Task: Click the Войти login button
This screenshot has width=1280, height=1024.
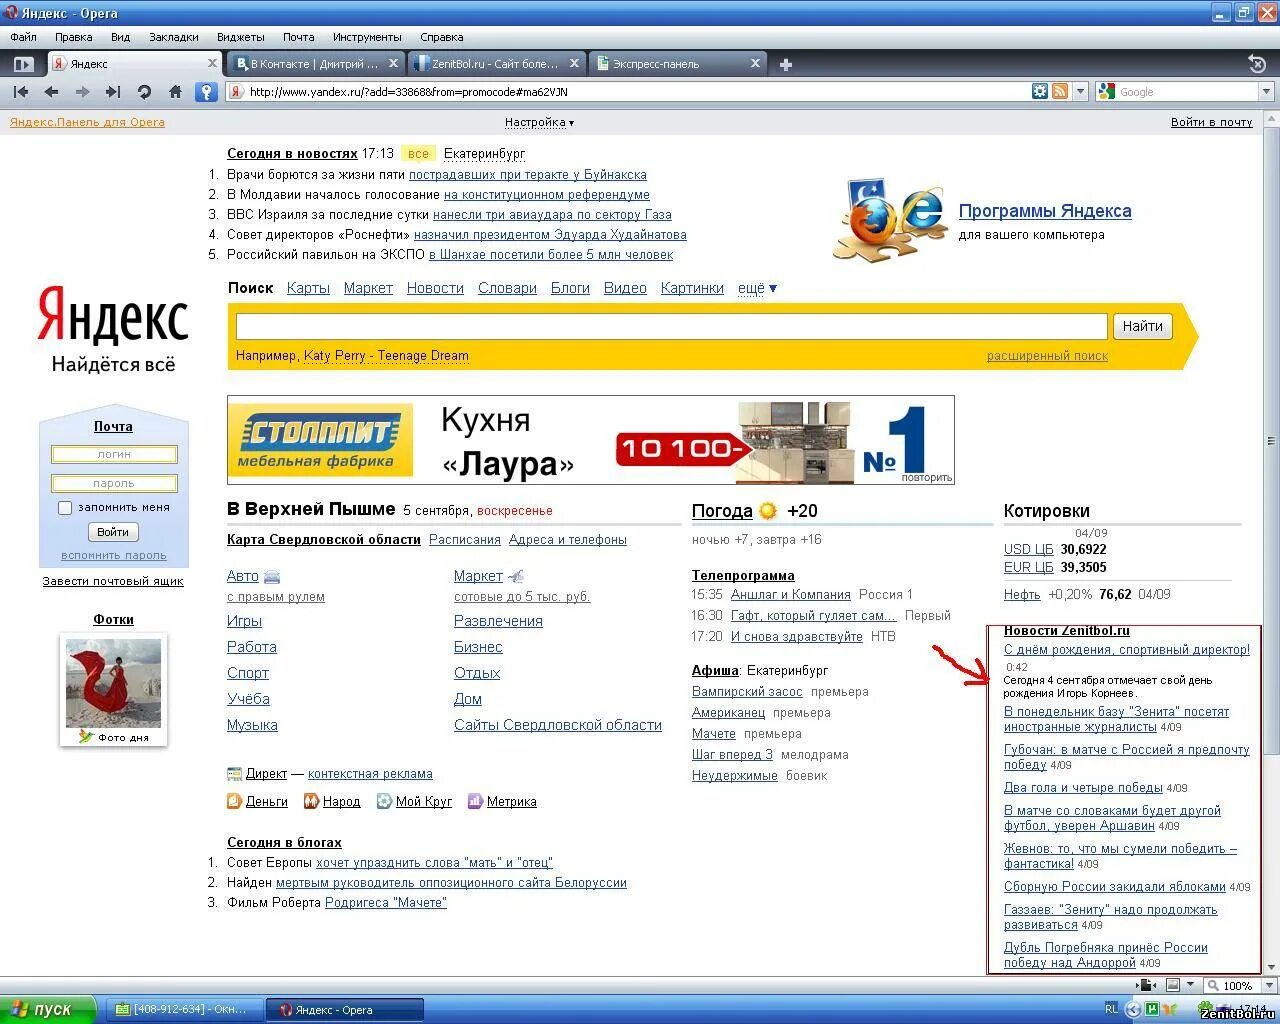Action: click(113, 532)
